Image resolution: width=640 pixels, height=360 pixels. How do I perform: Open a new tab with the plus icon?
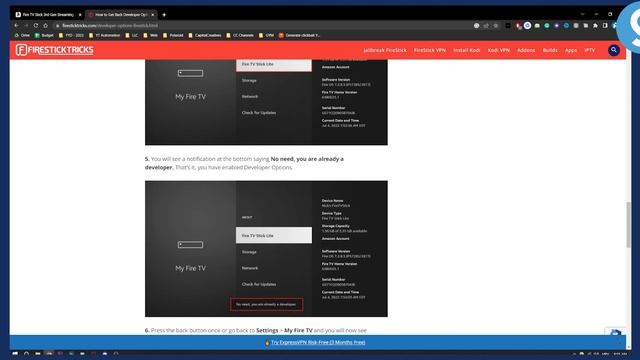point(164,15)
